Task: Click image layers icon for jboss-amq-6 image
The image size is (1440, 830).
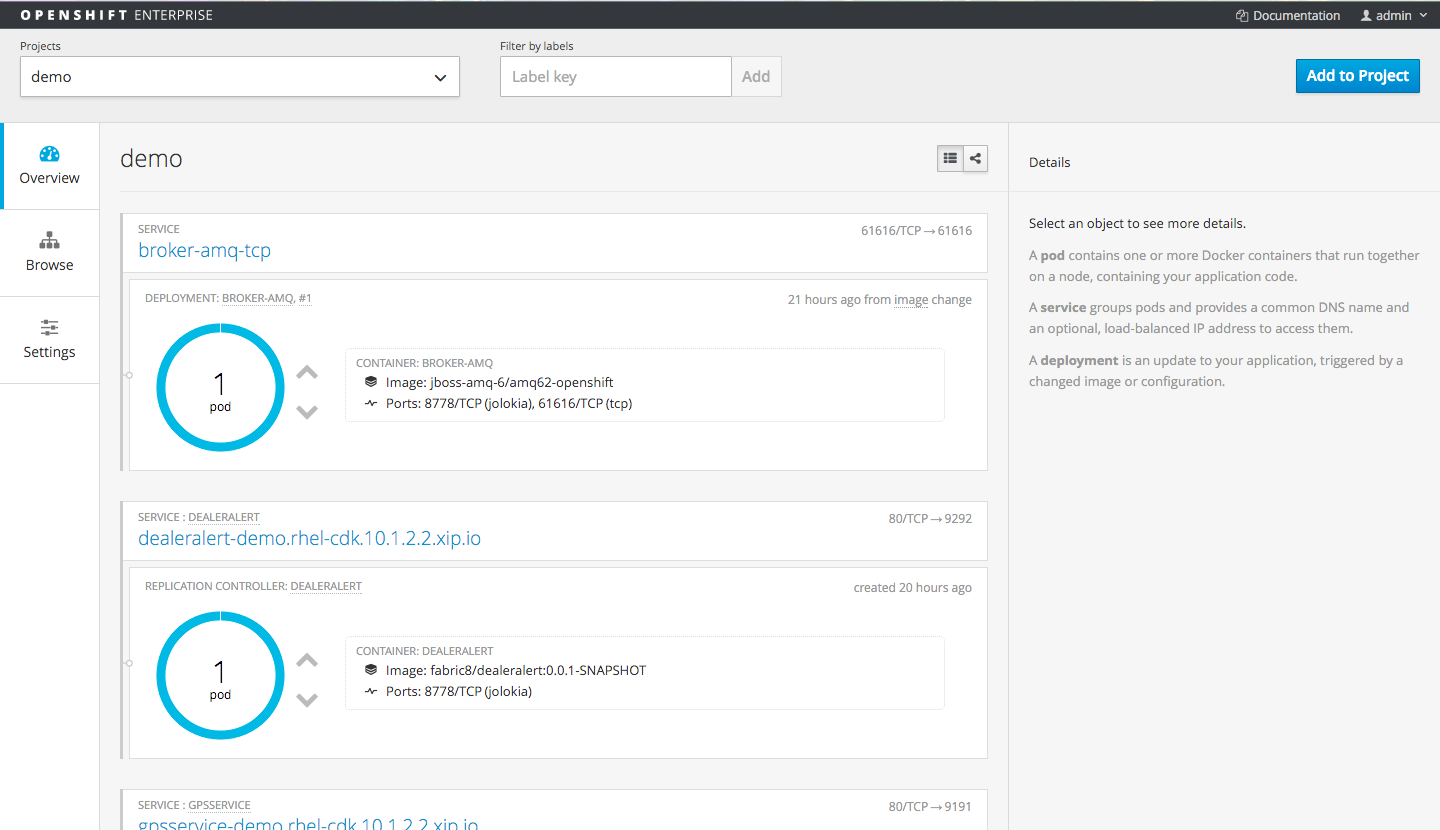Action: (x=371, y=382)
